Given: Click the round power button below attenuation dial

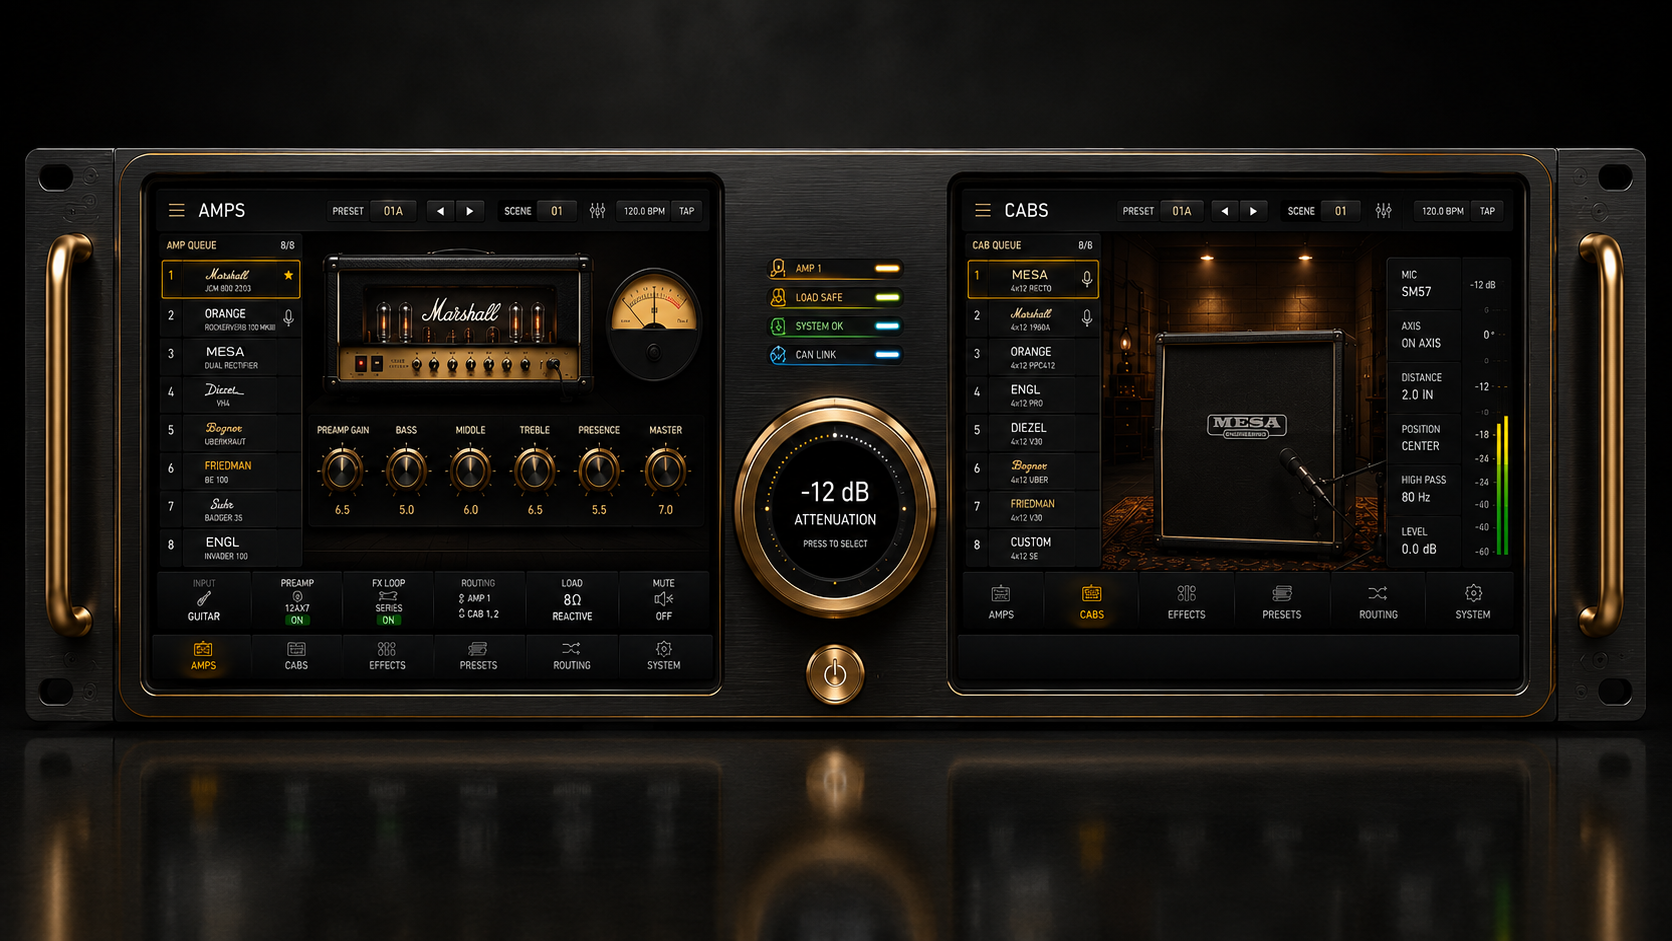Looking at the screenshot, I should [835, 674].
